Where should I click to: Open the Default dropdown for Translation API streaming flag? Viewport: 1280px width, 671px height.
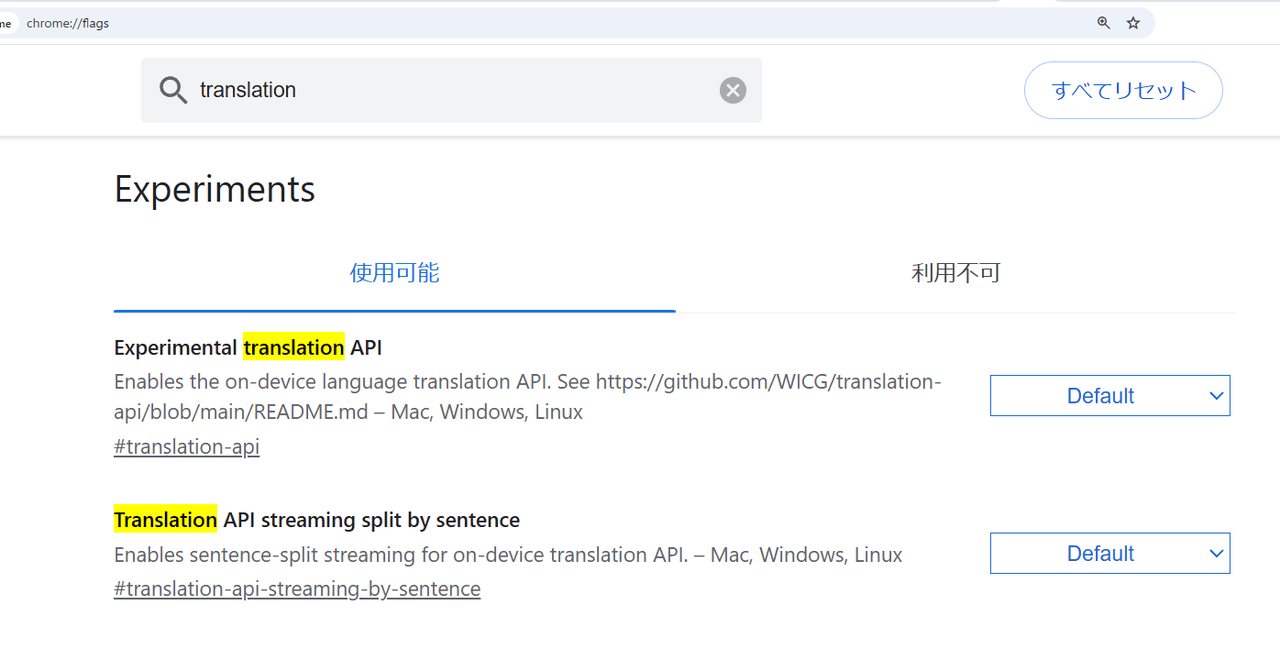point(1110,553)
